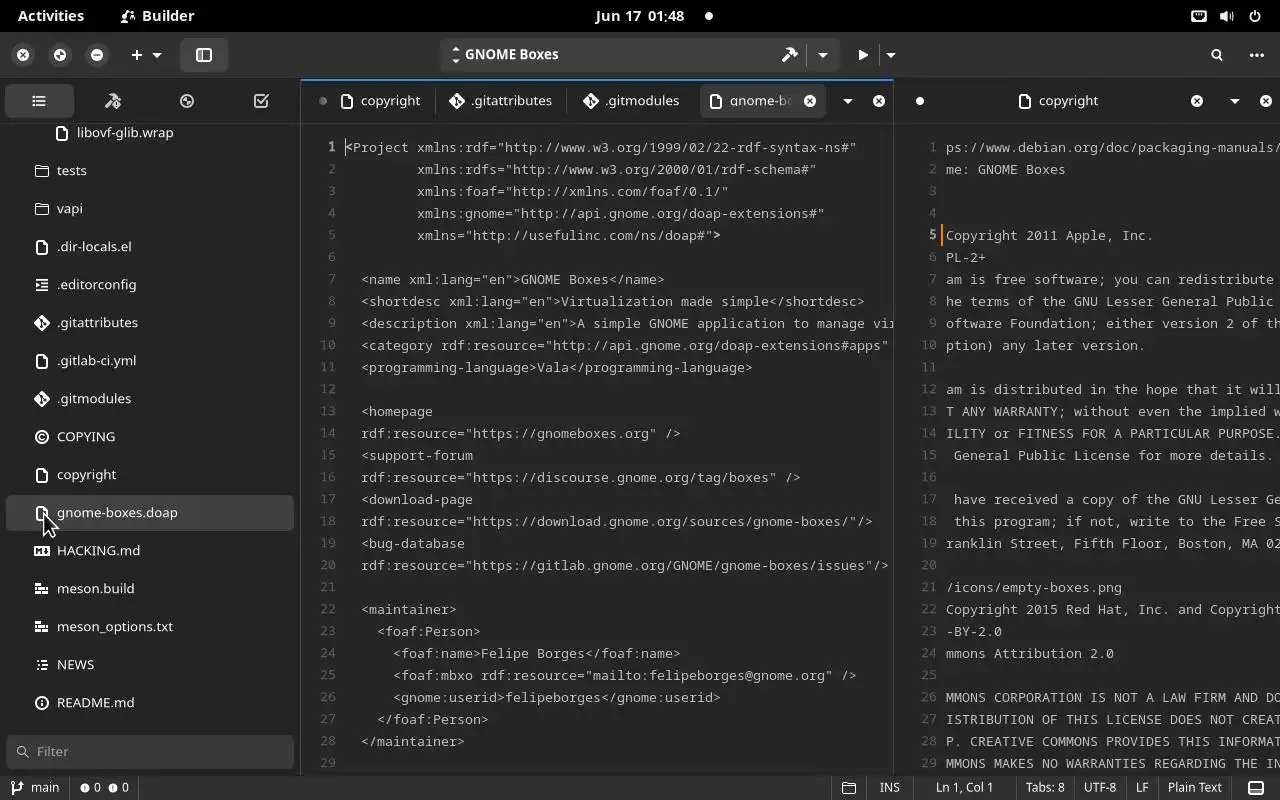Open the LF line ending selector
This screenshot has width=1280, height=800.
click(x=1142, y=788)
